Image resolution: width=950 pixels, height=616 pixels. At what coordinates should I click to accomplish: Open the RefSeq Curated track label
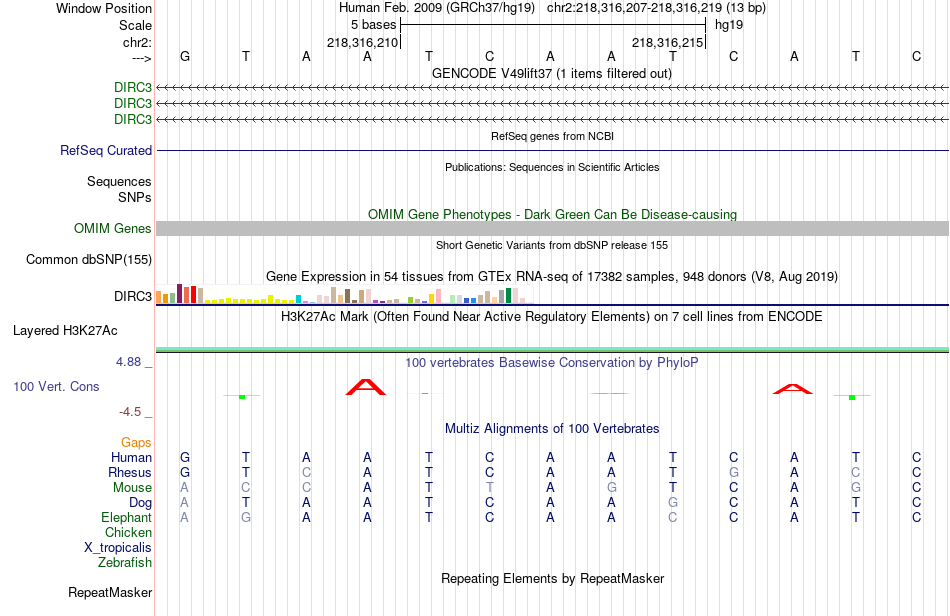point(106,150)
